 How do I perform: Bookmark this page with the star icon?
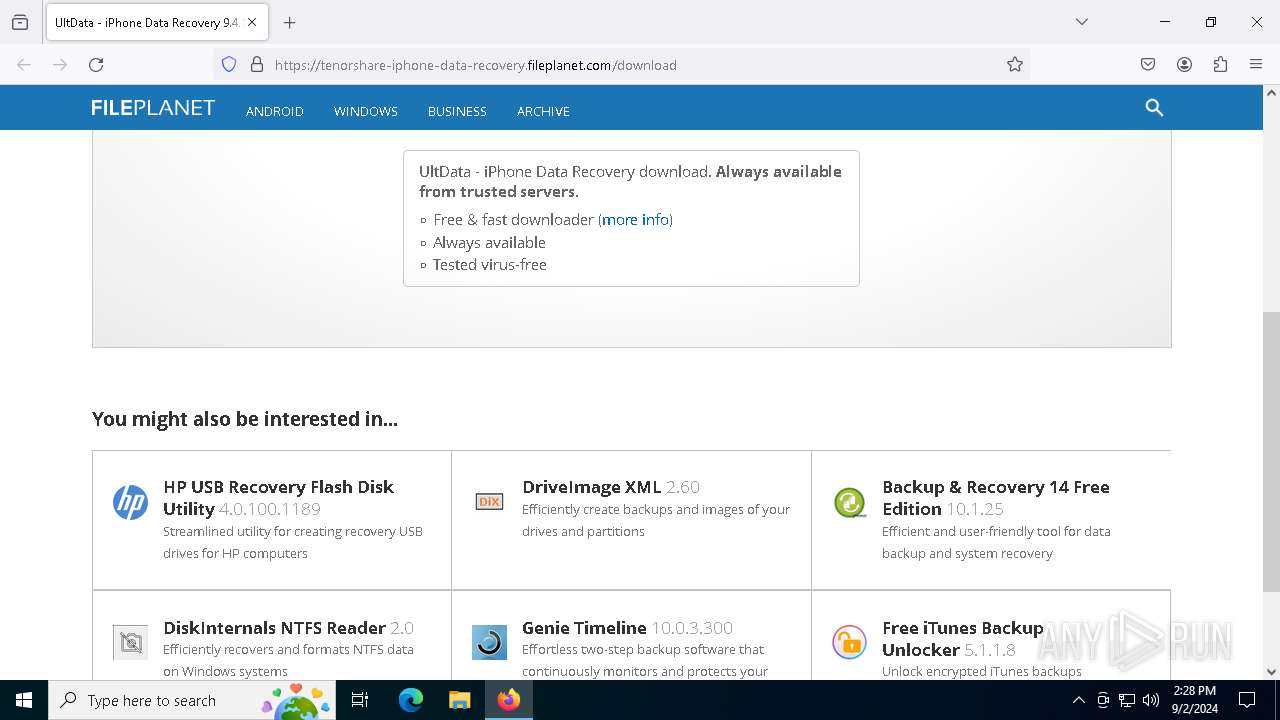tap(1015, 65)
